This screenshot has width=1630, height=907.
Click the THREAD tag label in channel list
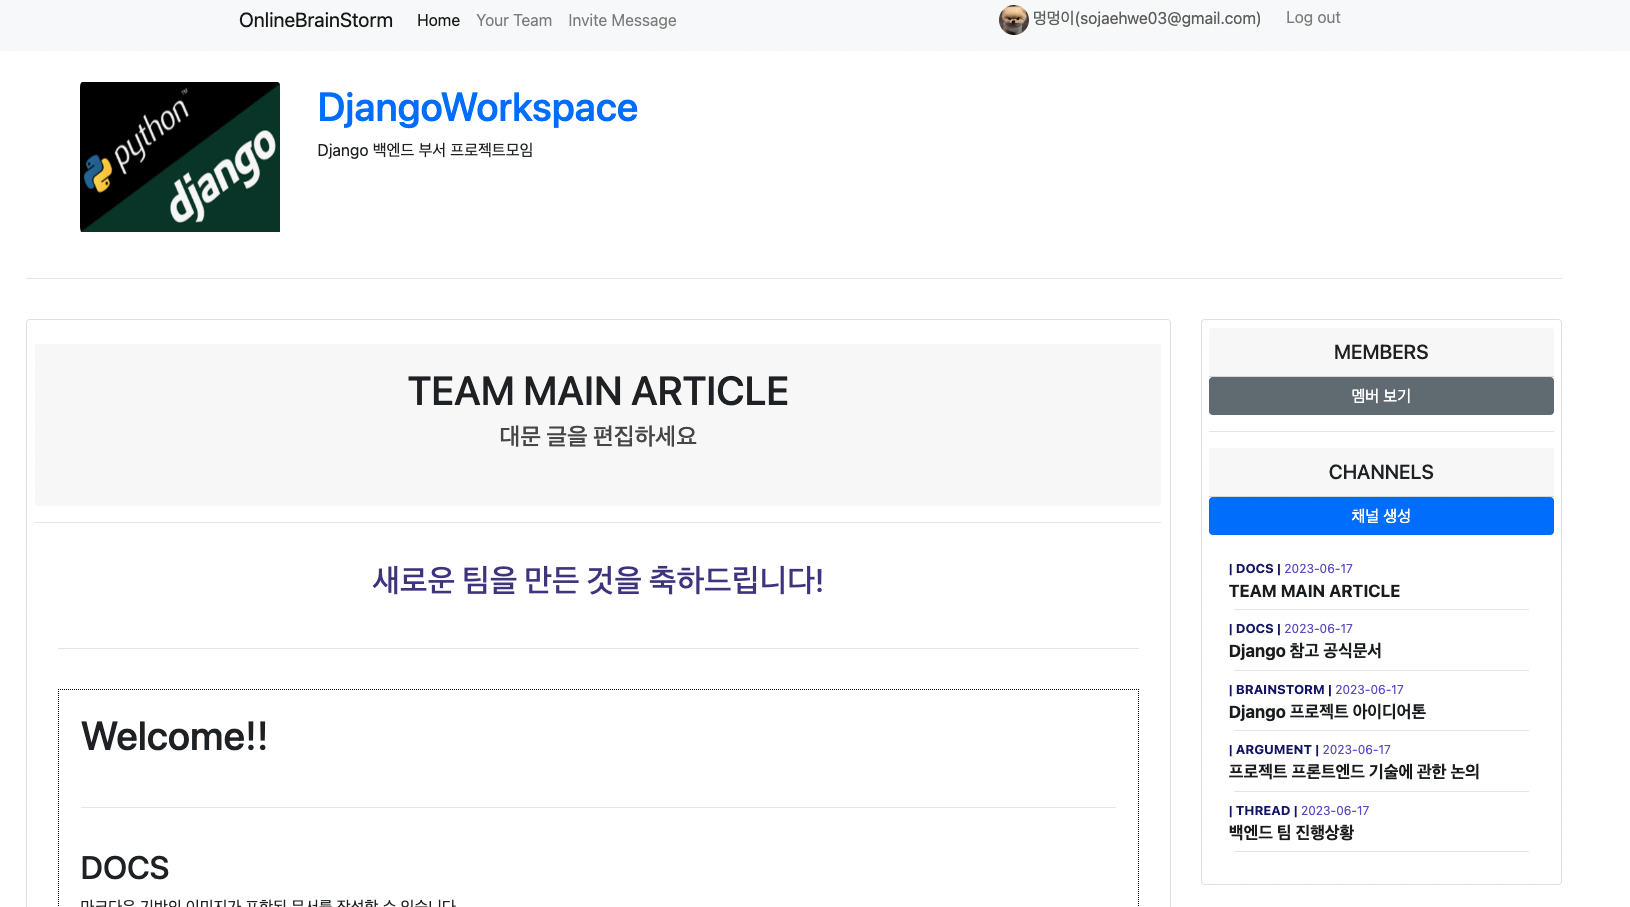1263,811
